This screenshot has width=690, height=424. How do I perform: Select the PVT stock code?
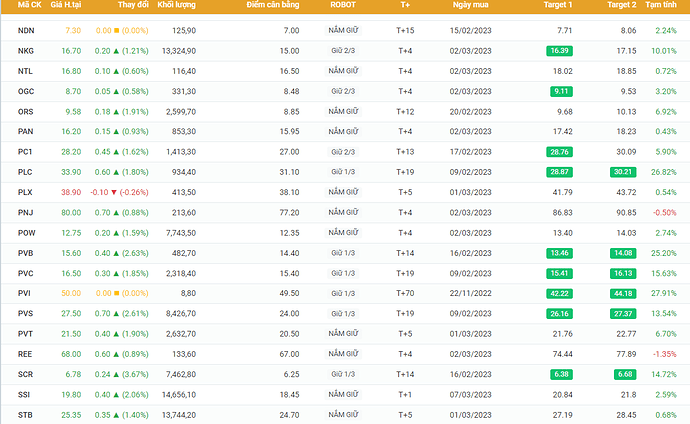[26, 333]
